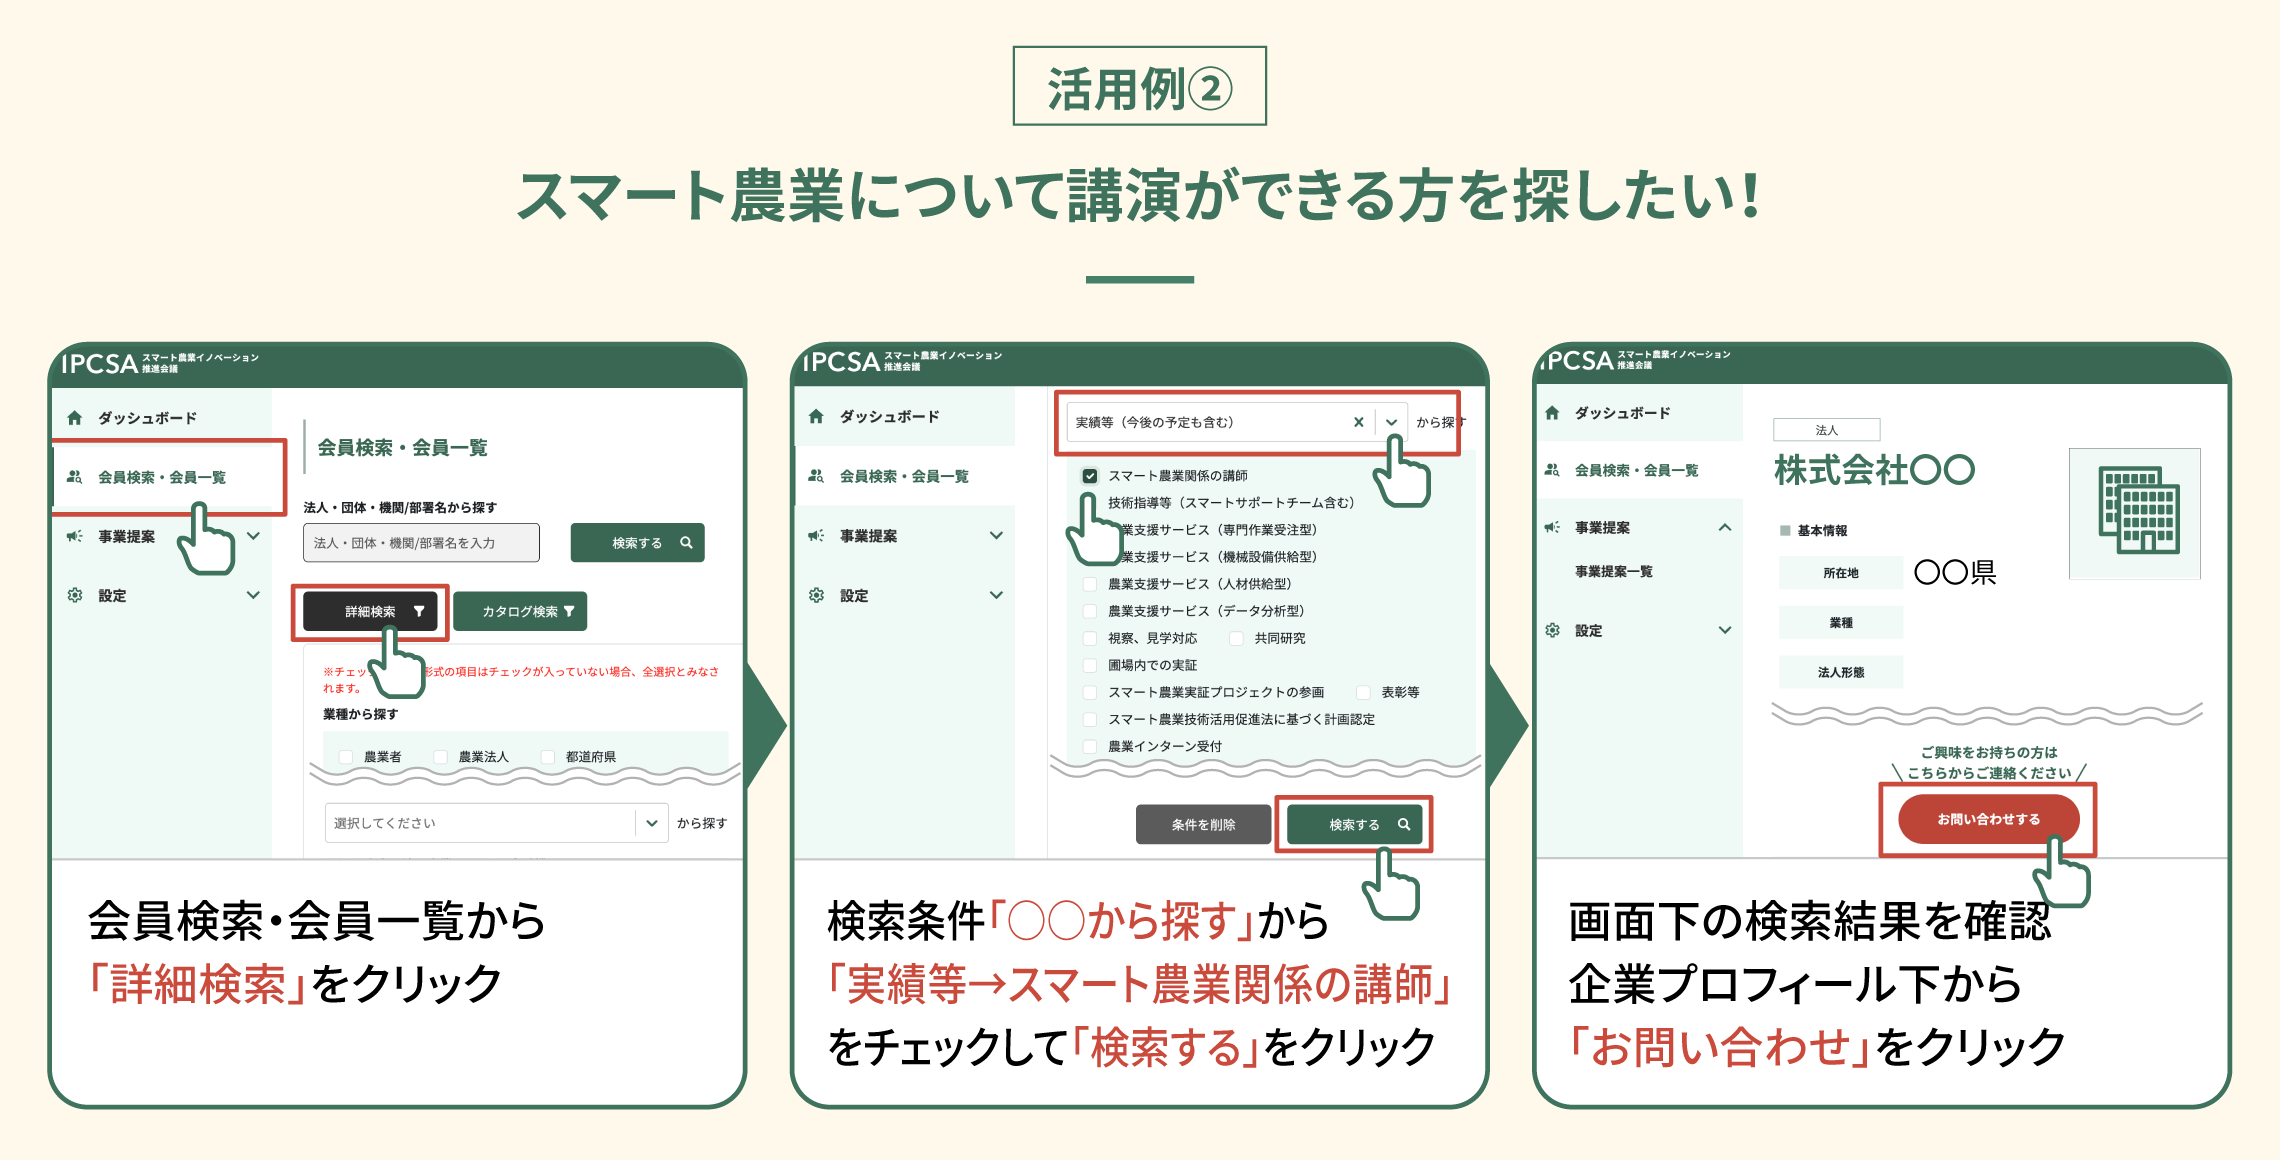
Task: Click the building thumbnail icon for 株式会社〇〇
Action: 2135,512
